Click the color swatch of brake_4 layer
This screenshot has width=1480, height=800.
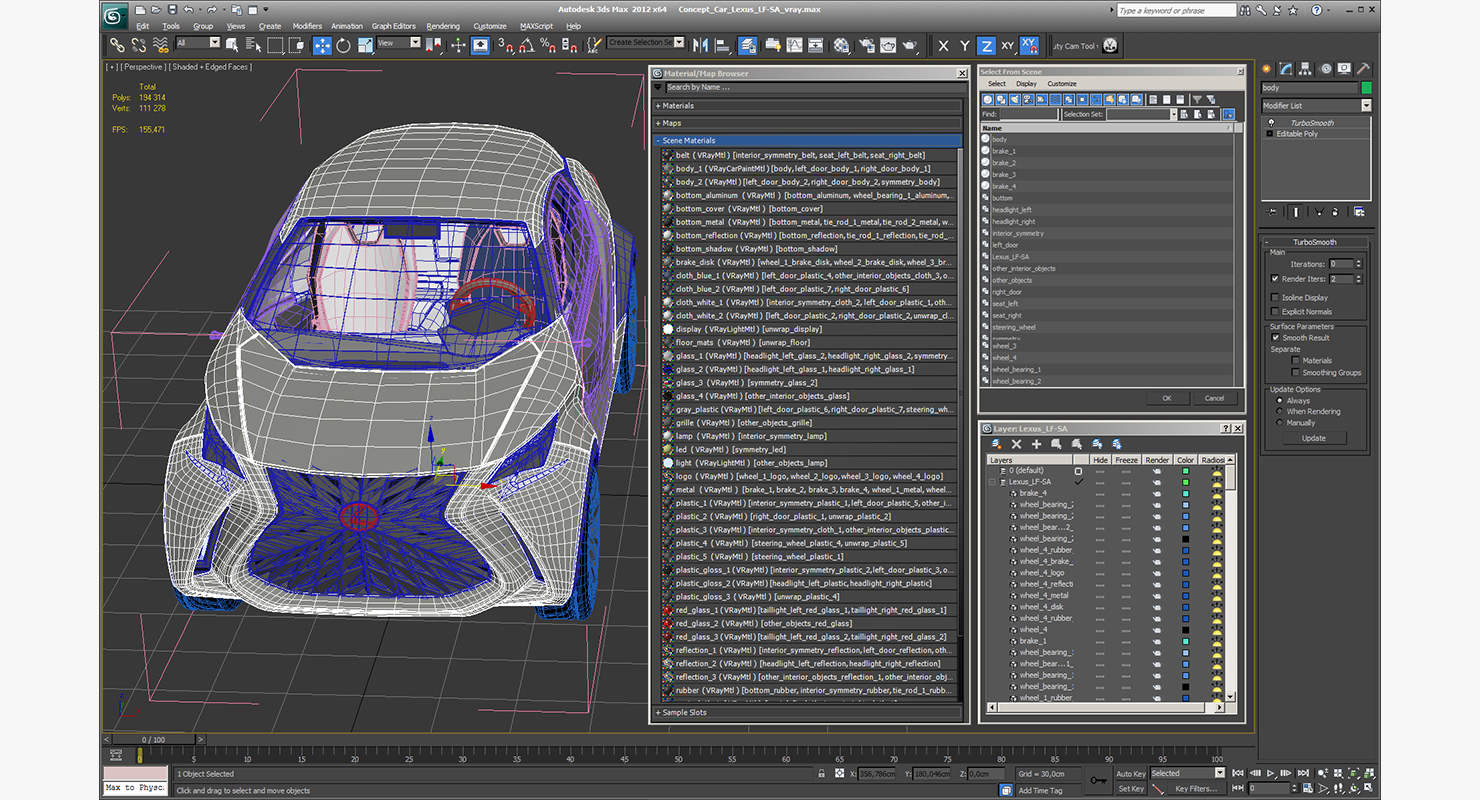[1185, 493]
